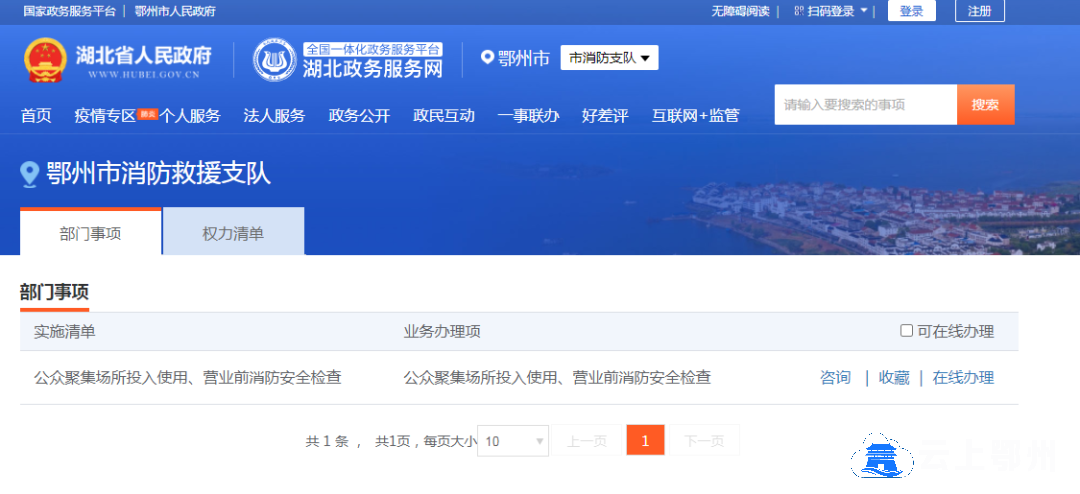Click the 国家政务服务平台 link
The image size is (1080, 494).
coord(70,11)
